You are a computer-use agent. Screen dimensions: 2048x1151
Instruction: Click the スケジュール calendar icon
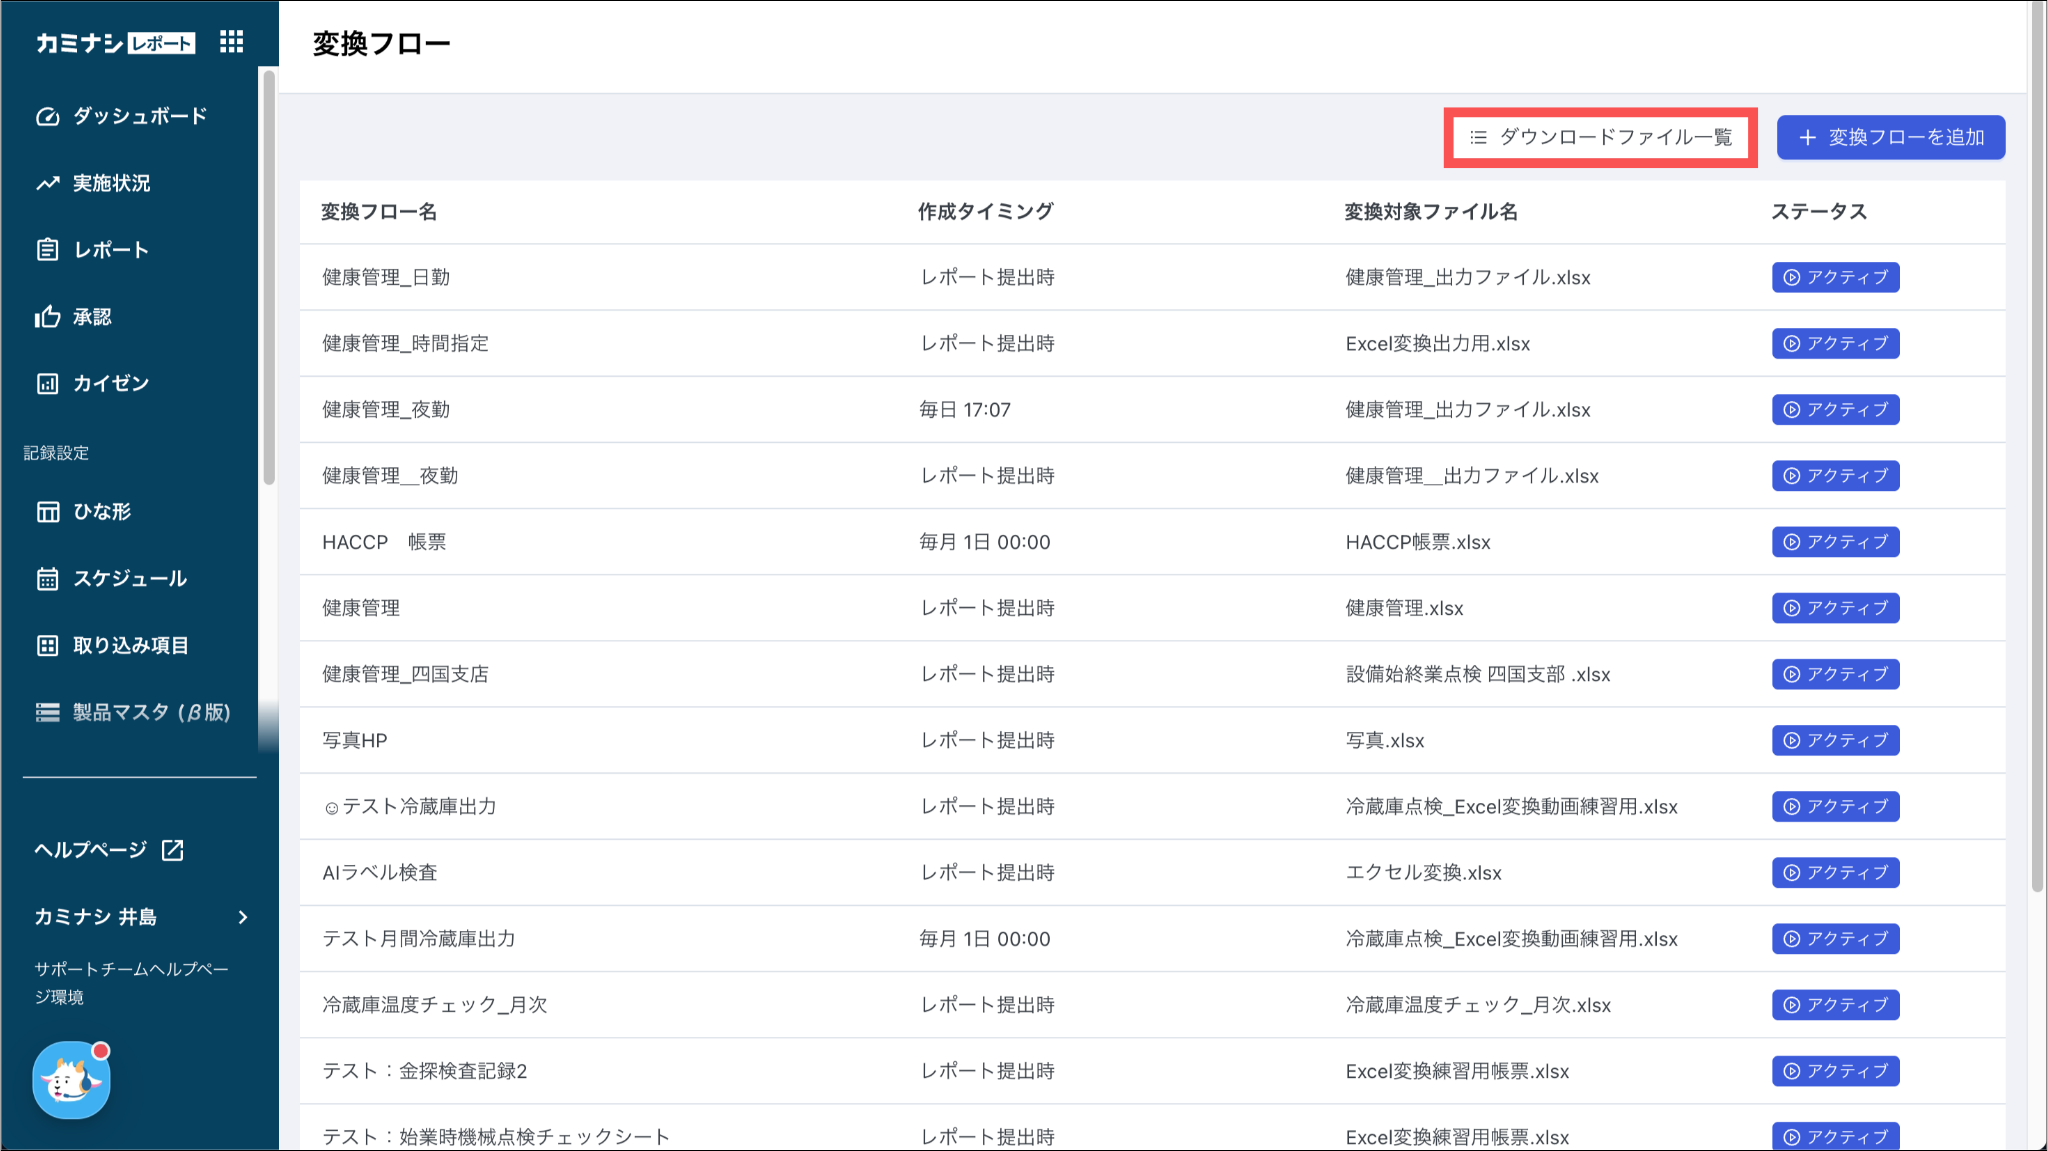(47, 579)
